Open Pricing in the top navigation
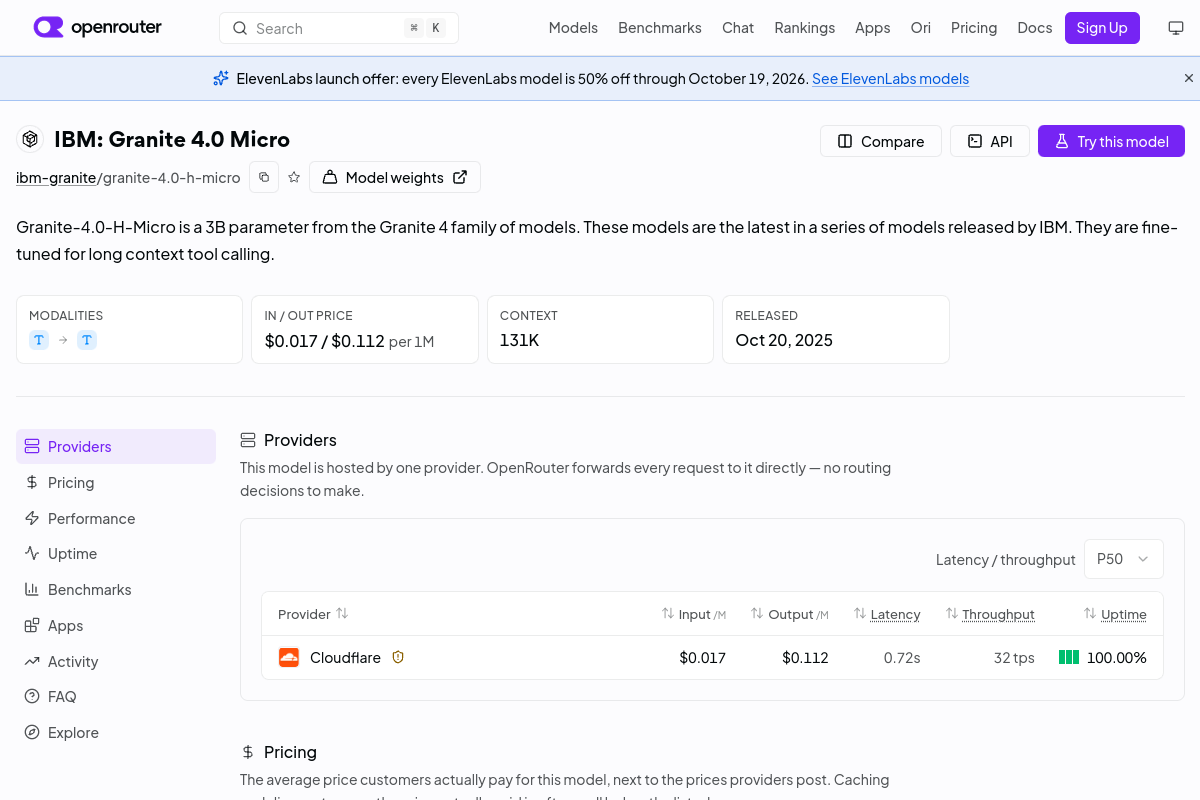Screen dimensions: 1200x800 974,28
